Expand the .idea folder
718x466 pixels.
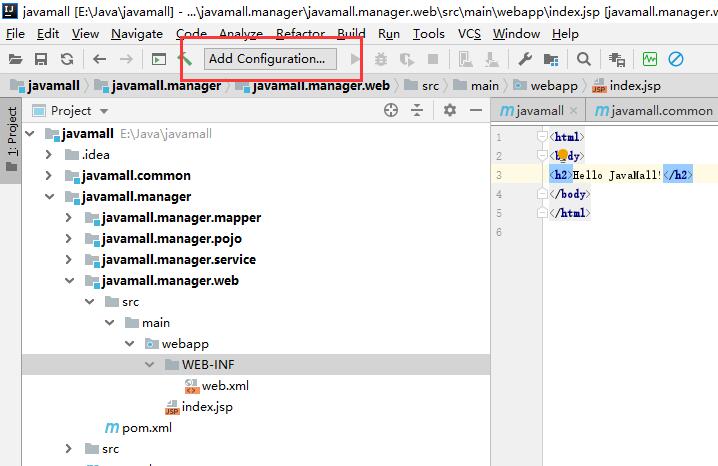point(49,155)
